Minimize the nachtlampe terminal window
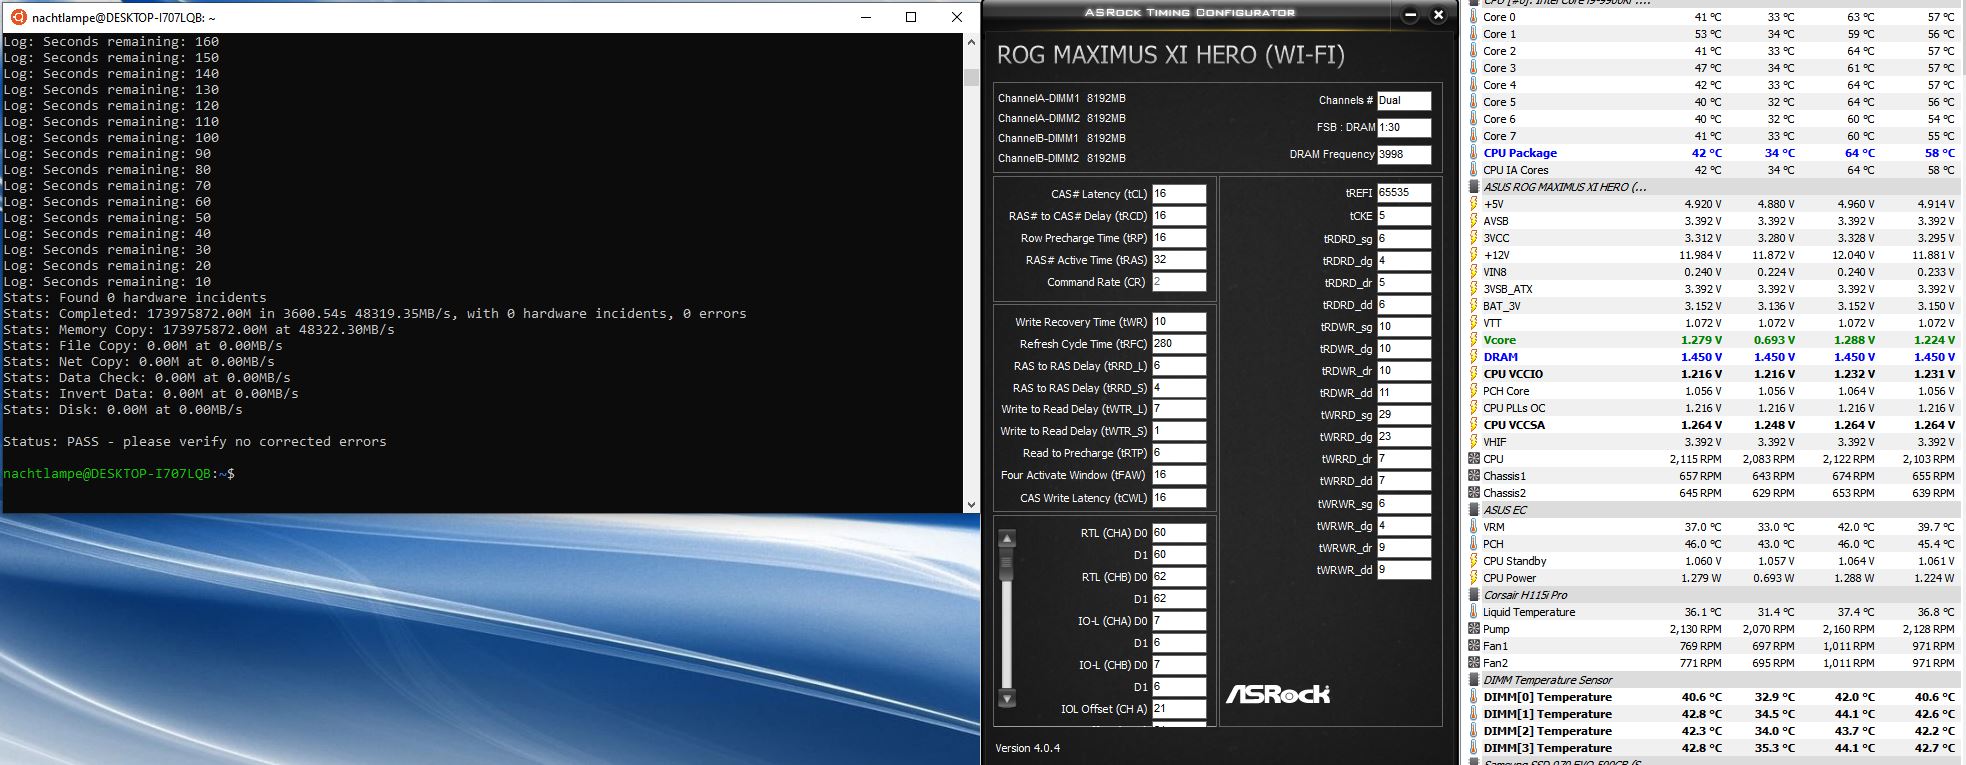The image size is (1966, 765). (x=866, y=17)
